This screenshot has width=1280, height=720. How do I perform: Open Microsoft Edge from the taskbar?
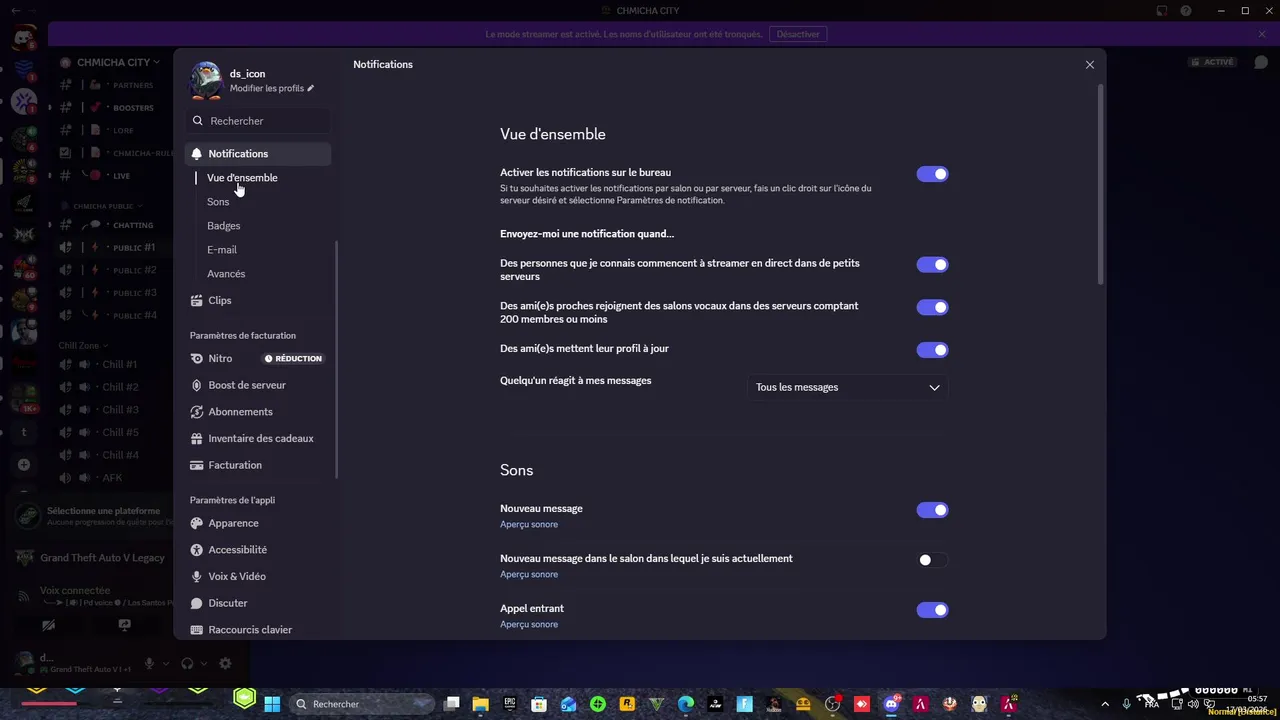point(686,704)
